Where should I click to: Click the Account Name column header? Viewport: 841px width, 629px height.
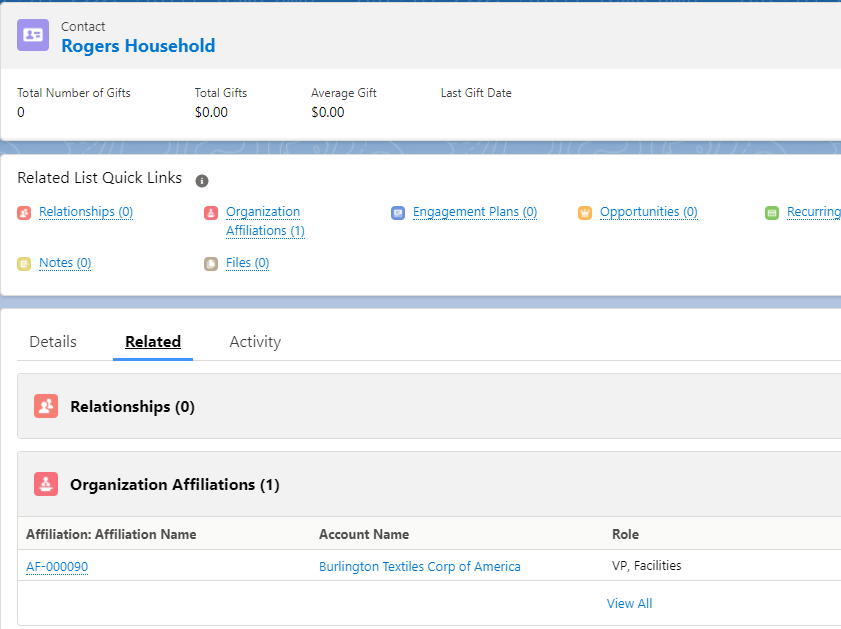[x=364, y=534]
